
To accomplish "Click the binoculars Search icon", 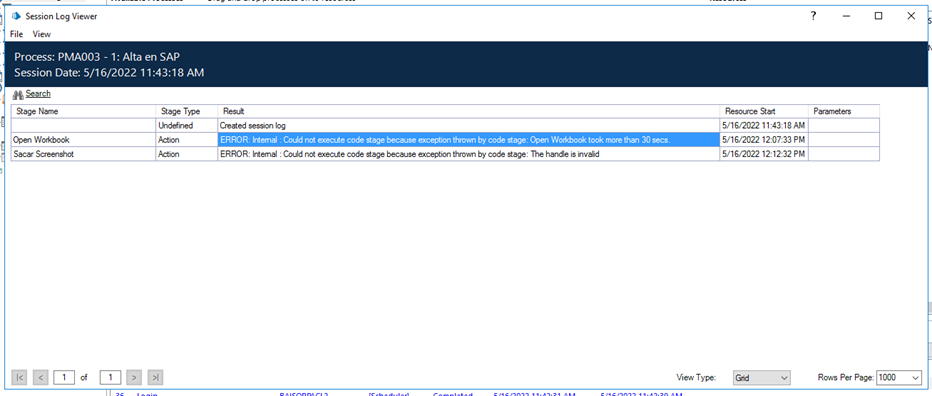I will tap(18, 94).
